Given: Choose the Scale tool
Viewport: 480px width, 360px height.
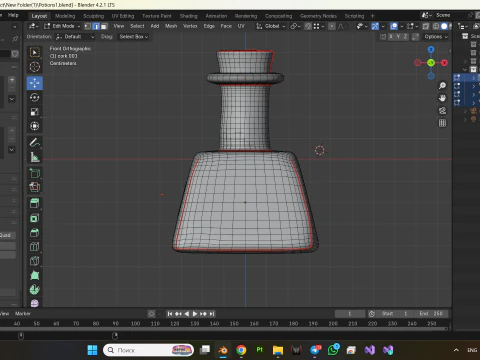Looking at the screenshot, I should pos(35,112).
